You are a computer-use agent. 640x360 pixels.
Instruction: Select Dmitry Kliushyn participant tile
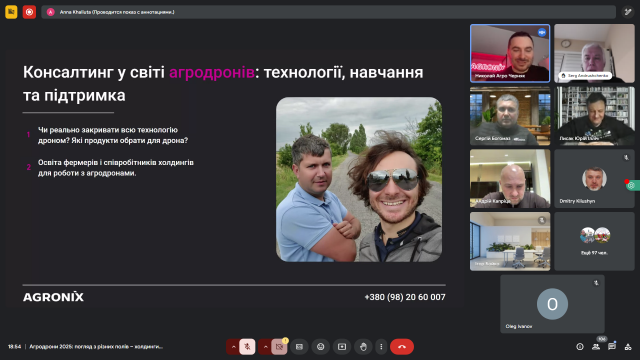pos(594,178)
